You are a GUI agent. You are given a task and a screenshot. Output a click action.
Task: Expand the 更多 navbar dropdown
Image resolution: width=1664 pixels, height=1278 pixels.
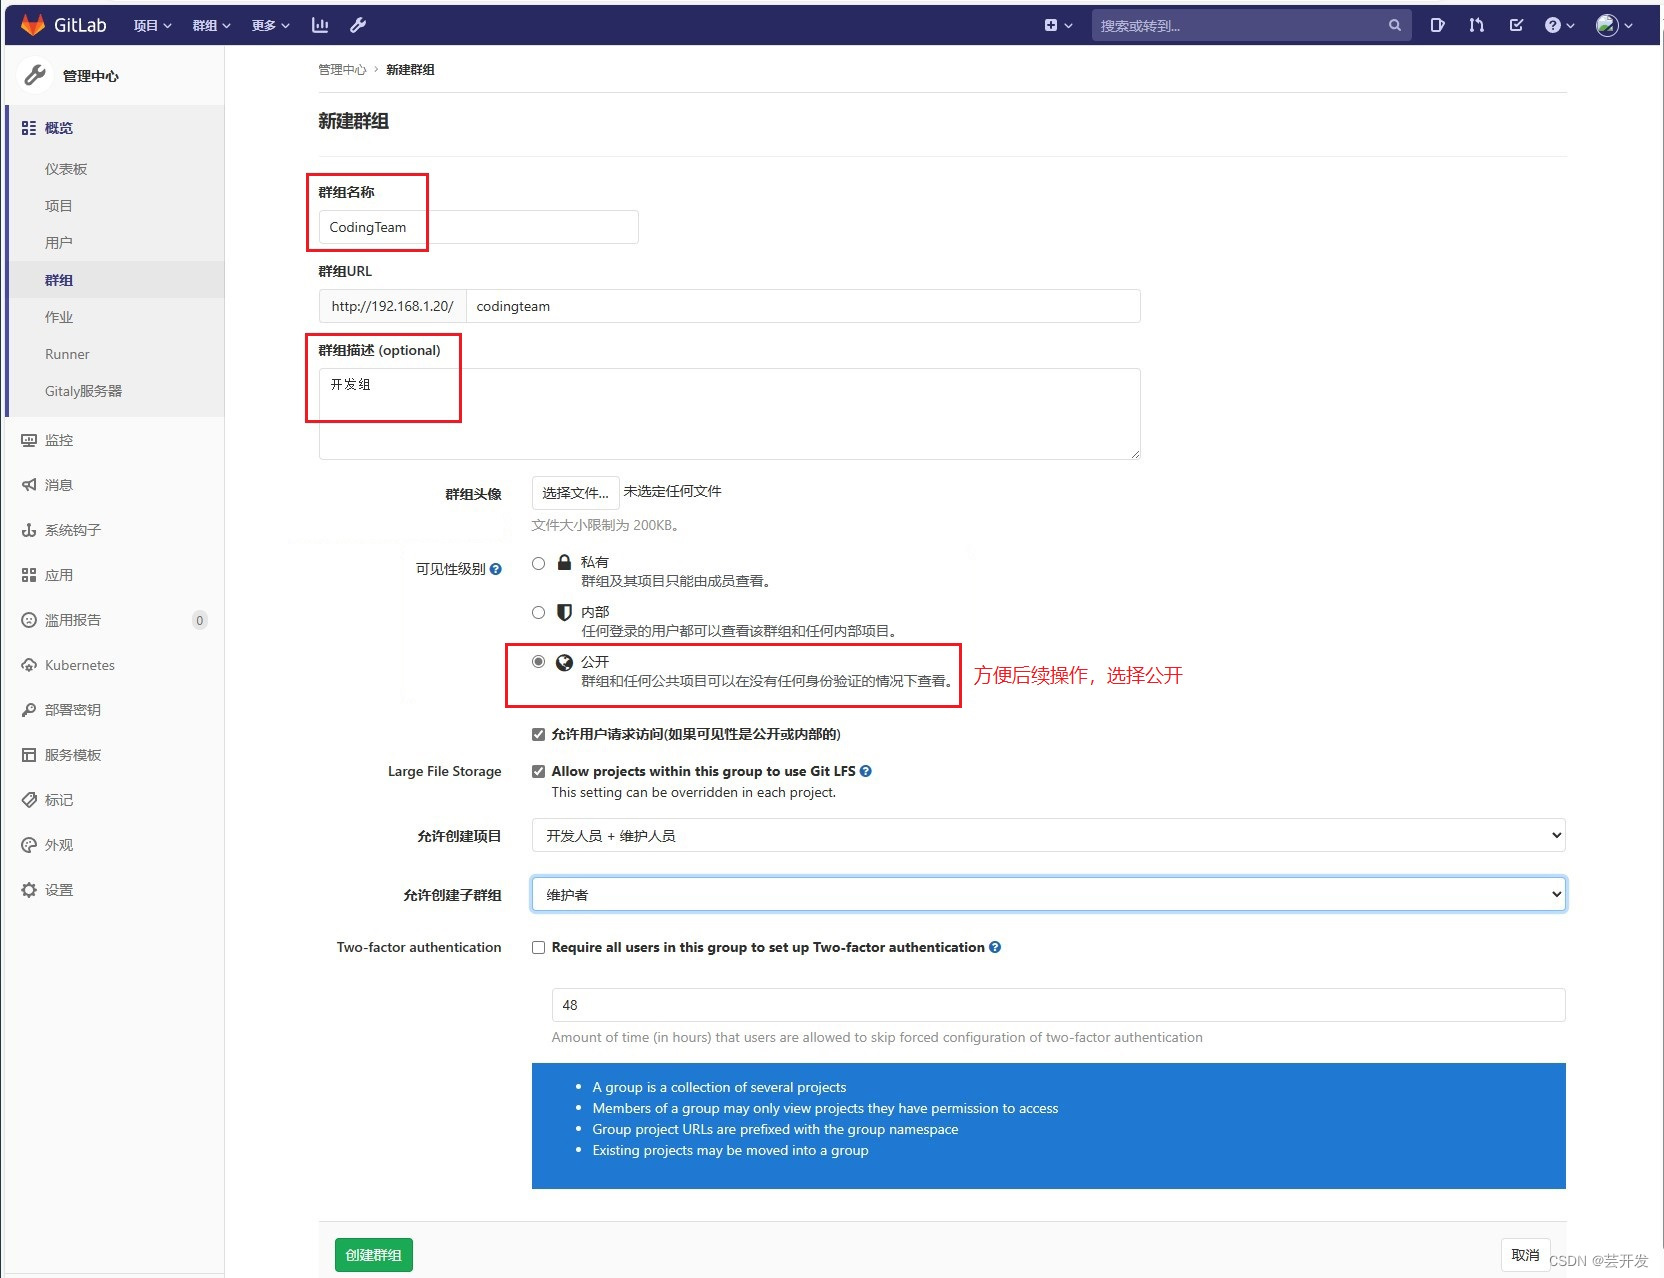(x=271, y=25)
